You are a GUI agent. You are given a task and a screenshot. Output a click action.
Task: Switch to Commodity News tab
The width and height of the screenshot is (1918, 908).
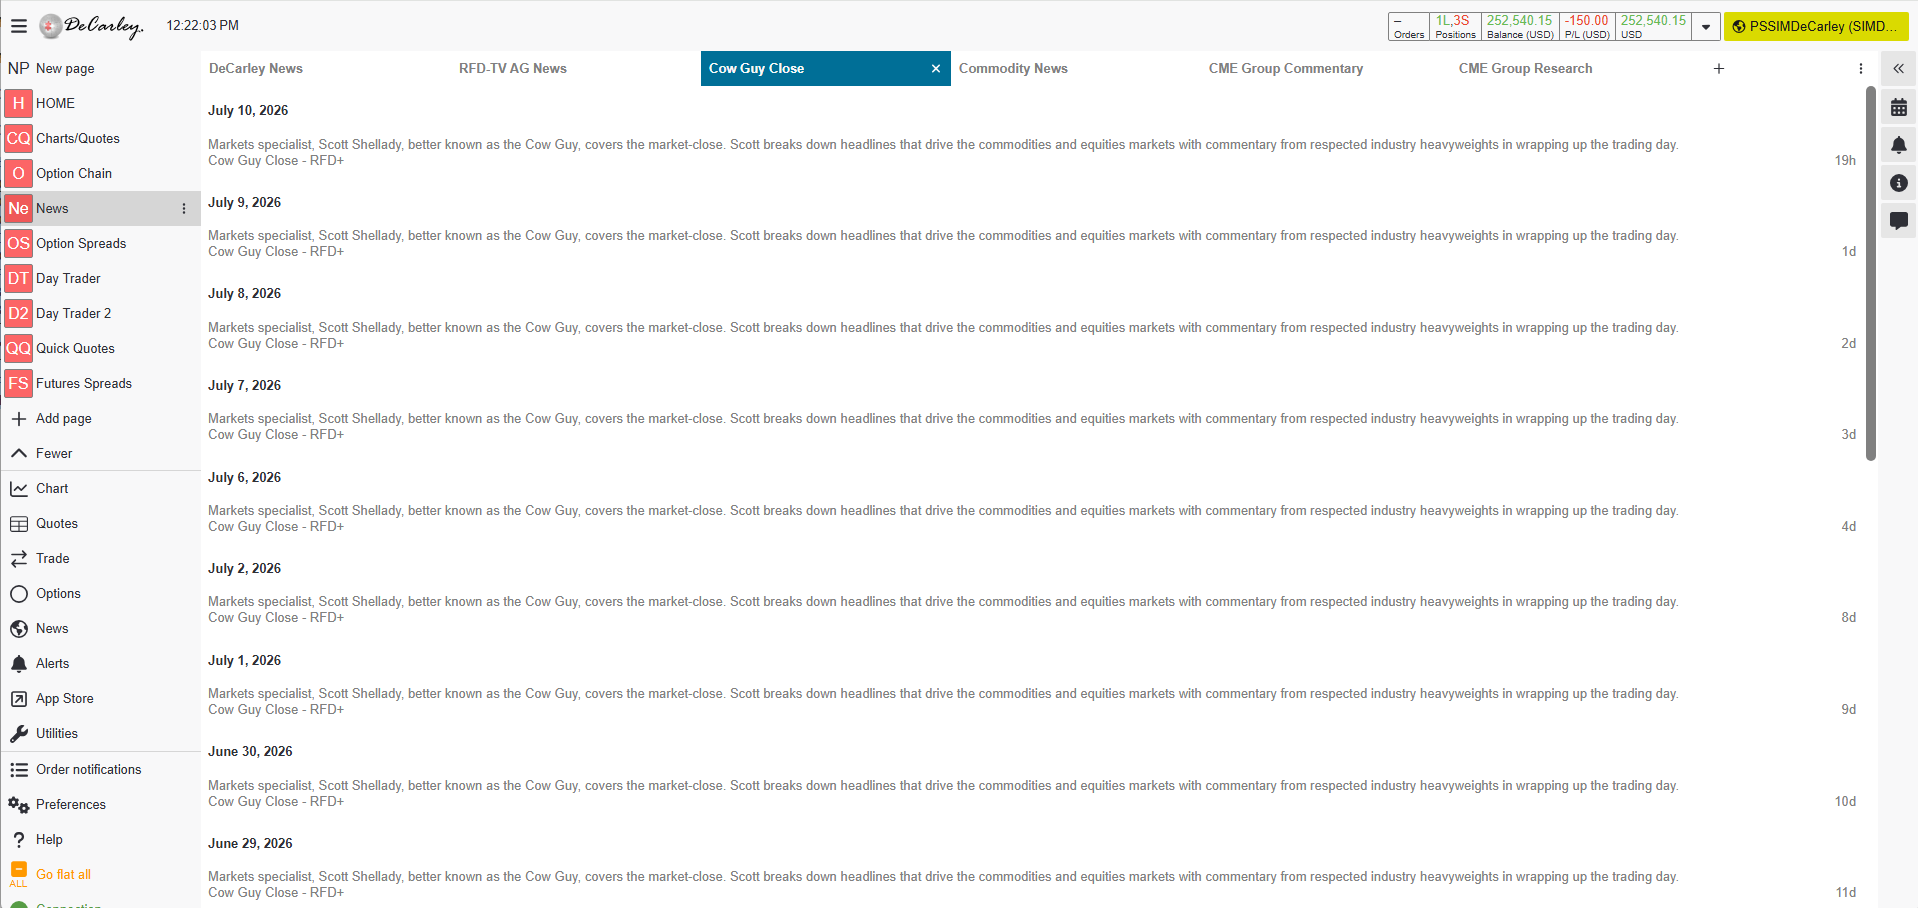(1075, 68)
